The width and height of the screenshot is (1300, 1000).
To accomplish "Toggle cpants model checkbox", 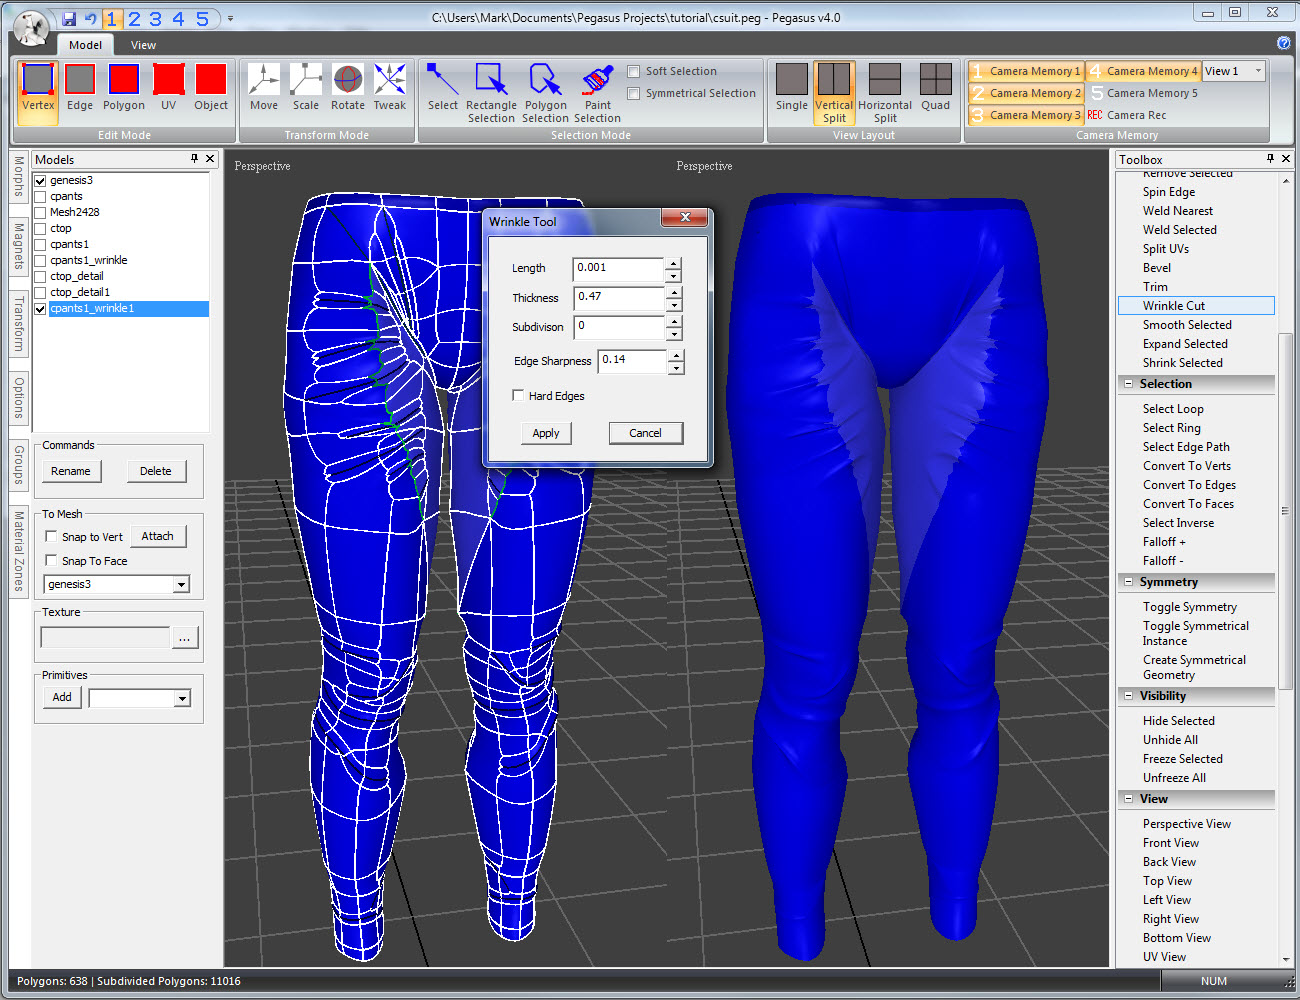I will pyautogui.click(x=40, y=196).
